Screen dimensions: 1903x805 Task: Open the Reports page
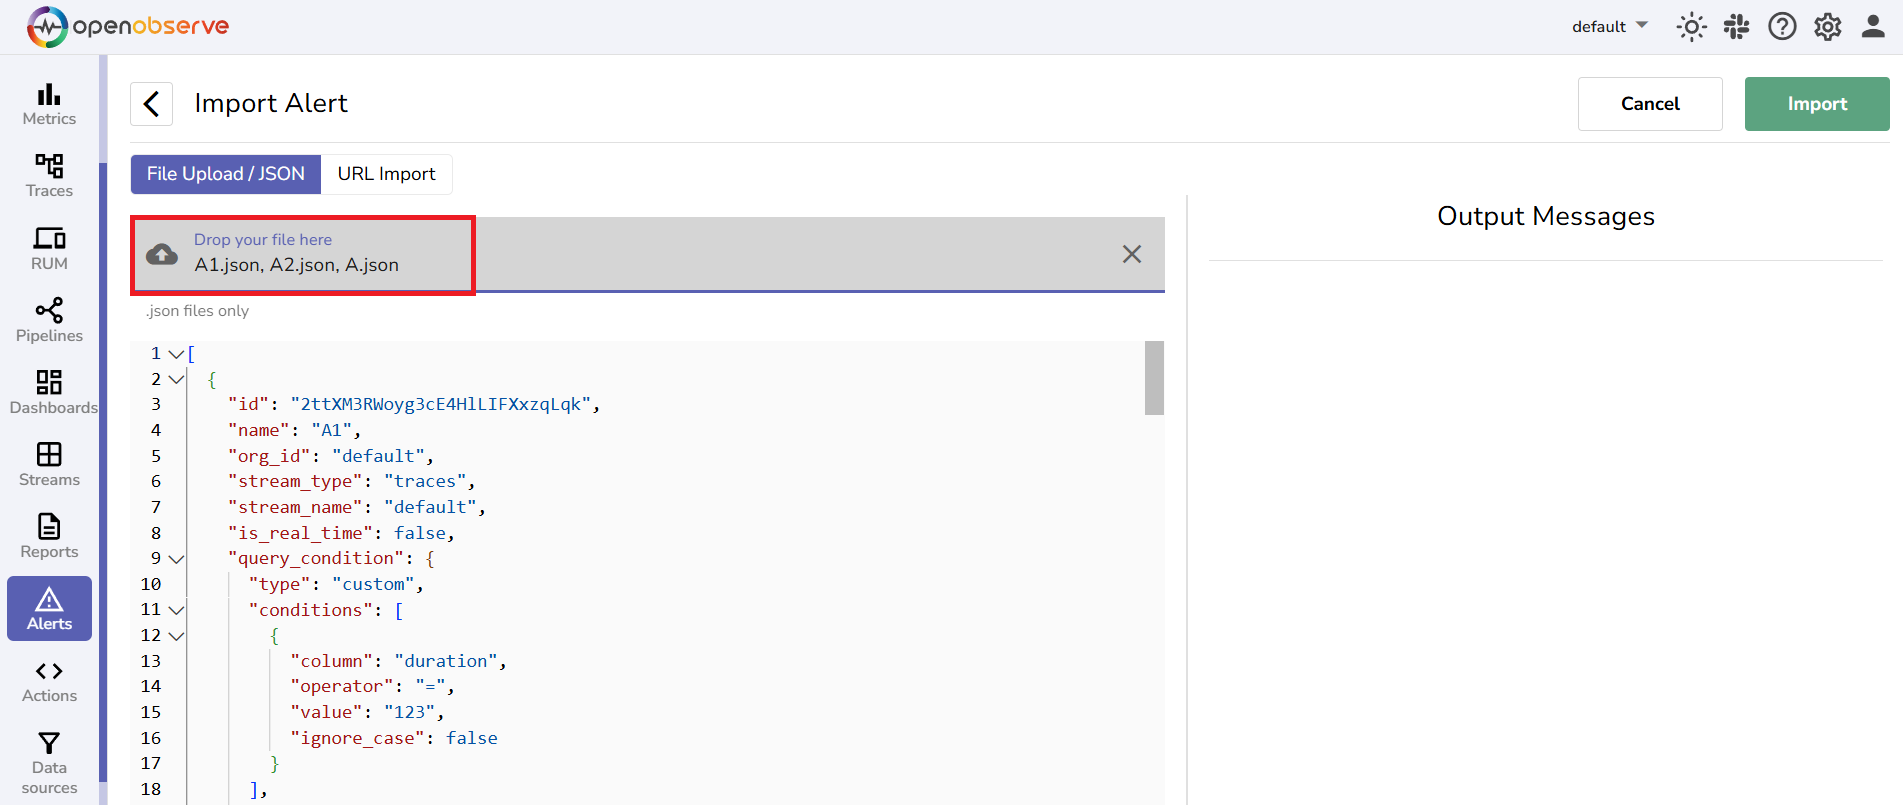click(48, 535)
